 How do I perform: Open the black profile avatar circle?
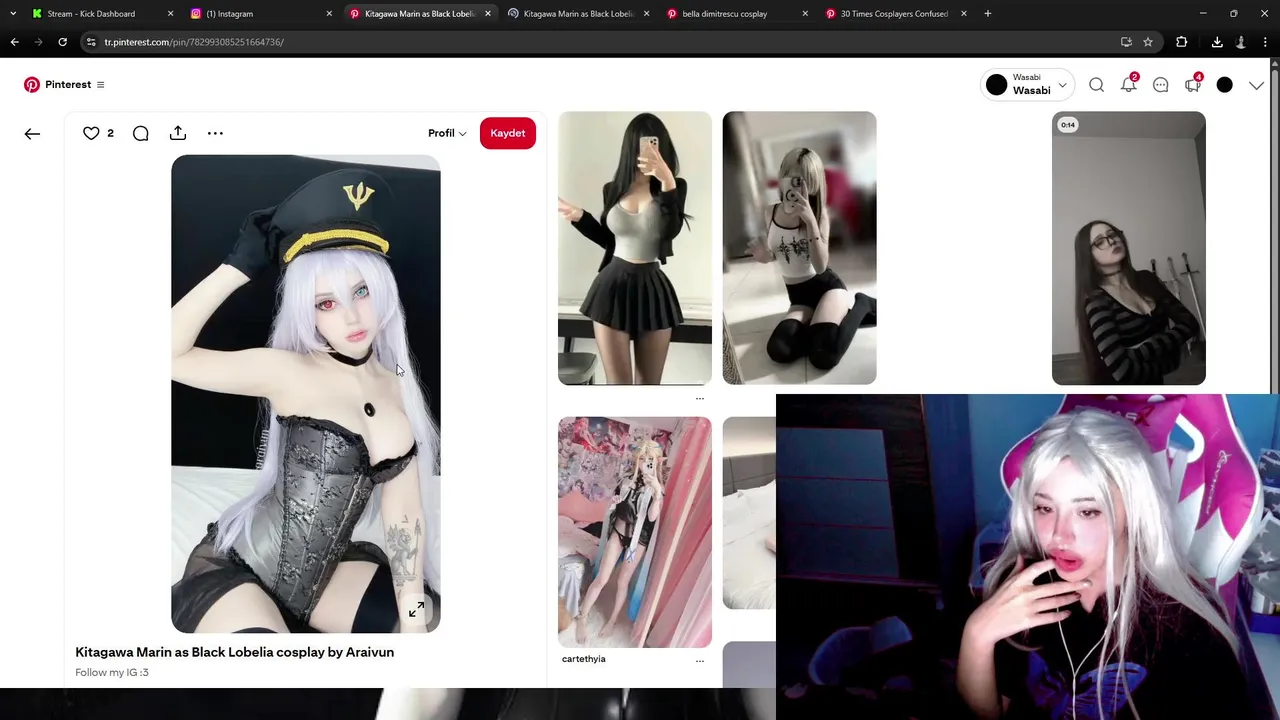click(x=1225, y=85)
